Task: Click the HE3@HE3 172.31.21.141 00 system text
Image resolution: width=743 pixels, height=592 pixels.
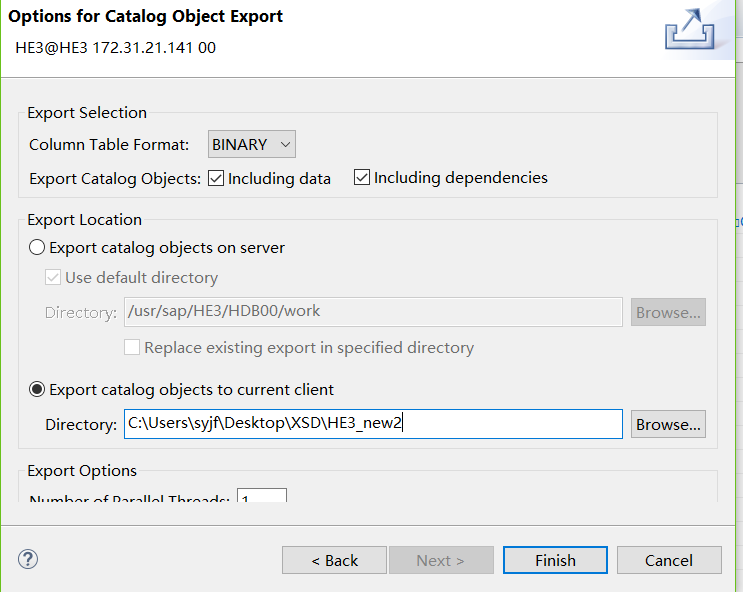Action: coord(116,47)
